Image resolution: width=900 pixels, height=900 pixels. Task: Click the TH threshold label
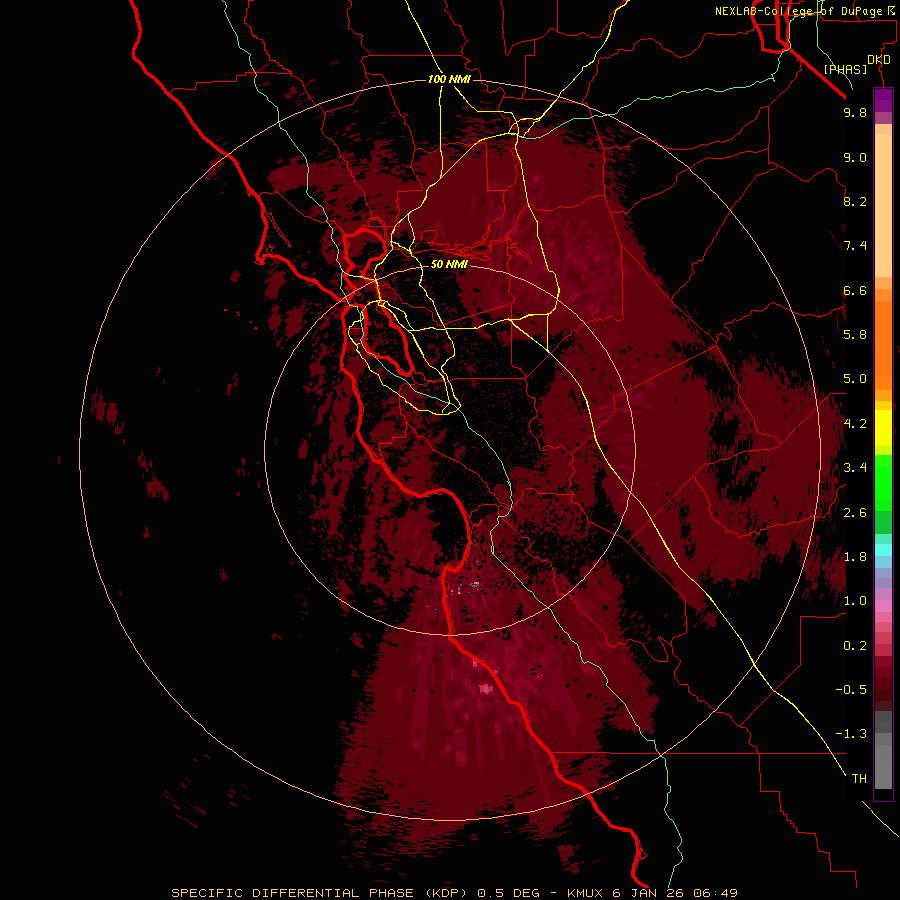[859, 779]
